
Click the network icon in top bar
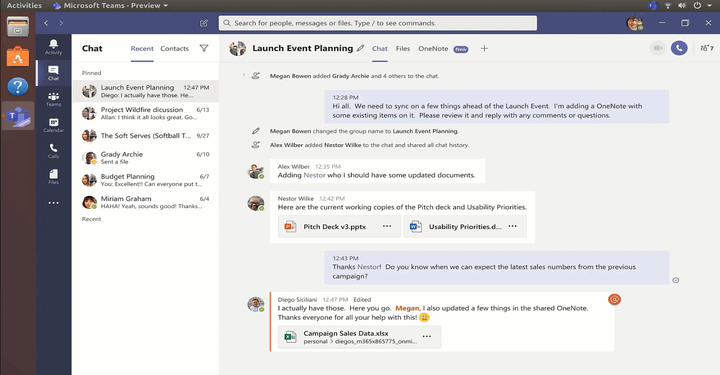(x=668, y=6)
